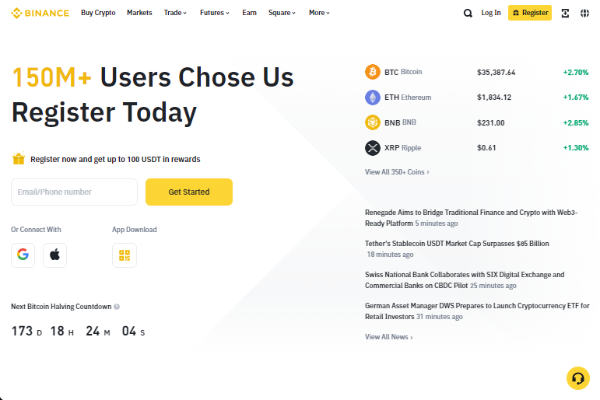Click the yellow Register button

coord(530,13)
